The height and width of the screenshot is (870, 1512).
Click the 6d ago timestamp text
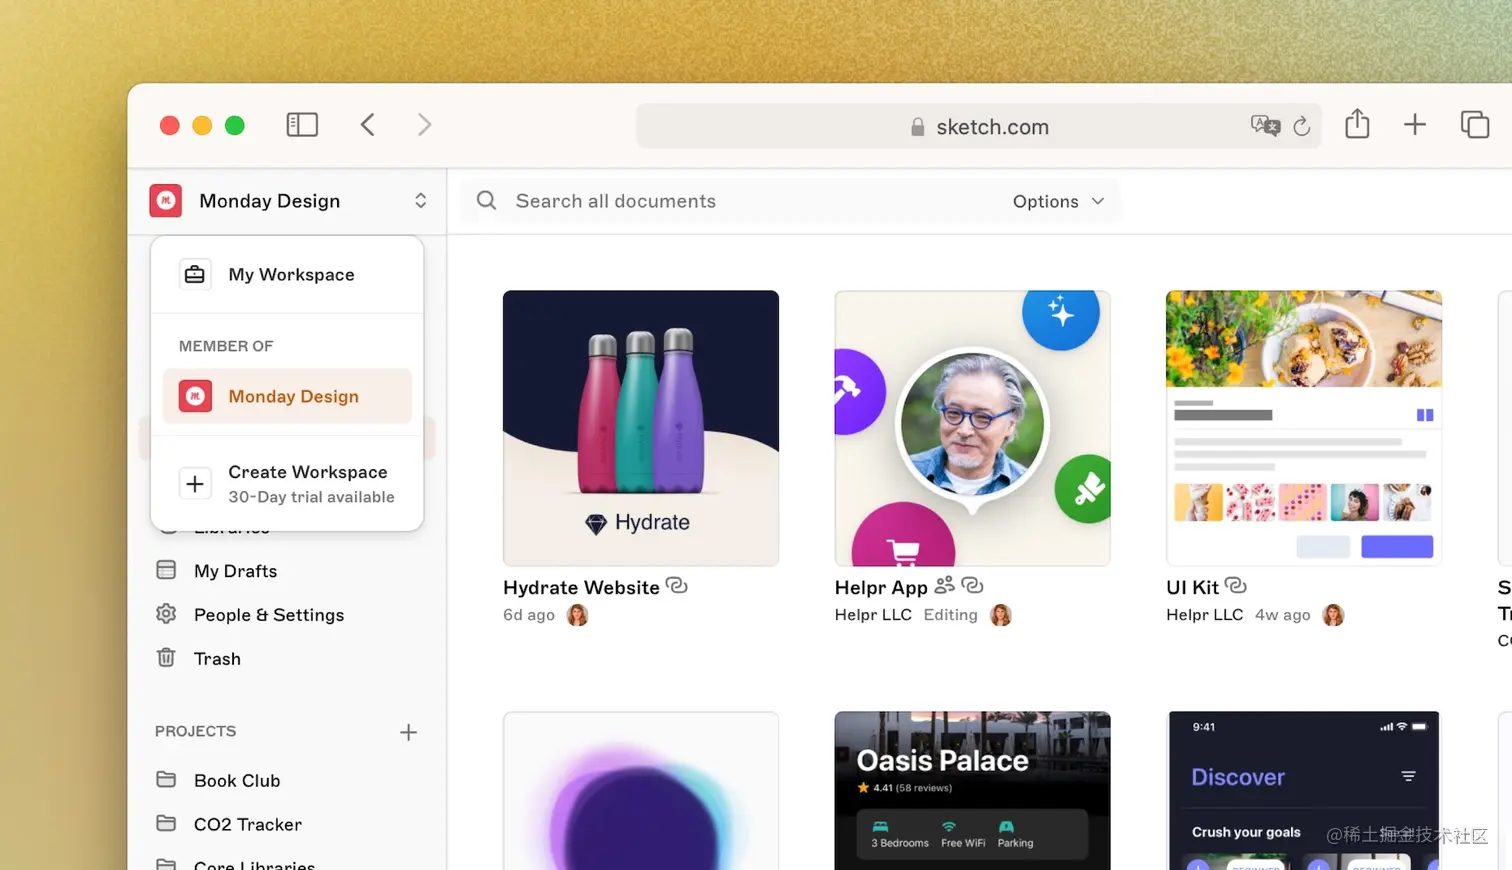(529, 615)
